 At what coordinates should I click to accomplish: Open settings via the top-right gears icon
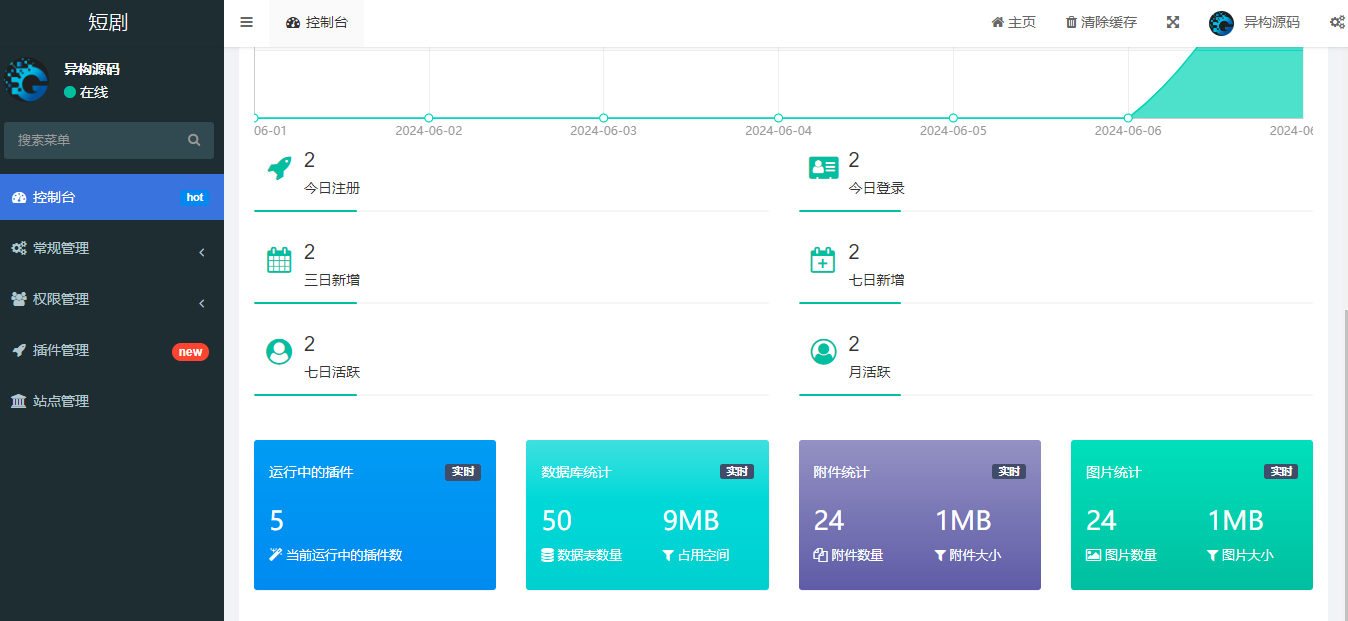pos(1337,22)
